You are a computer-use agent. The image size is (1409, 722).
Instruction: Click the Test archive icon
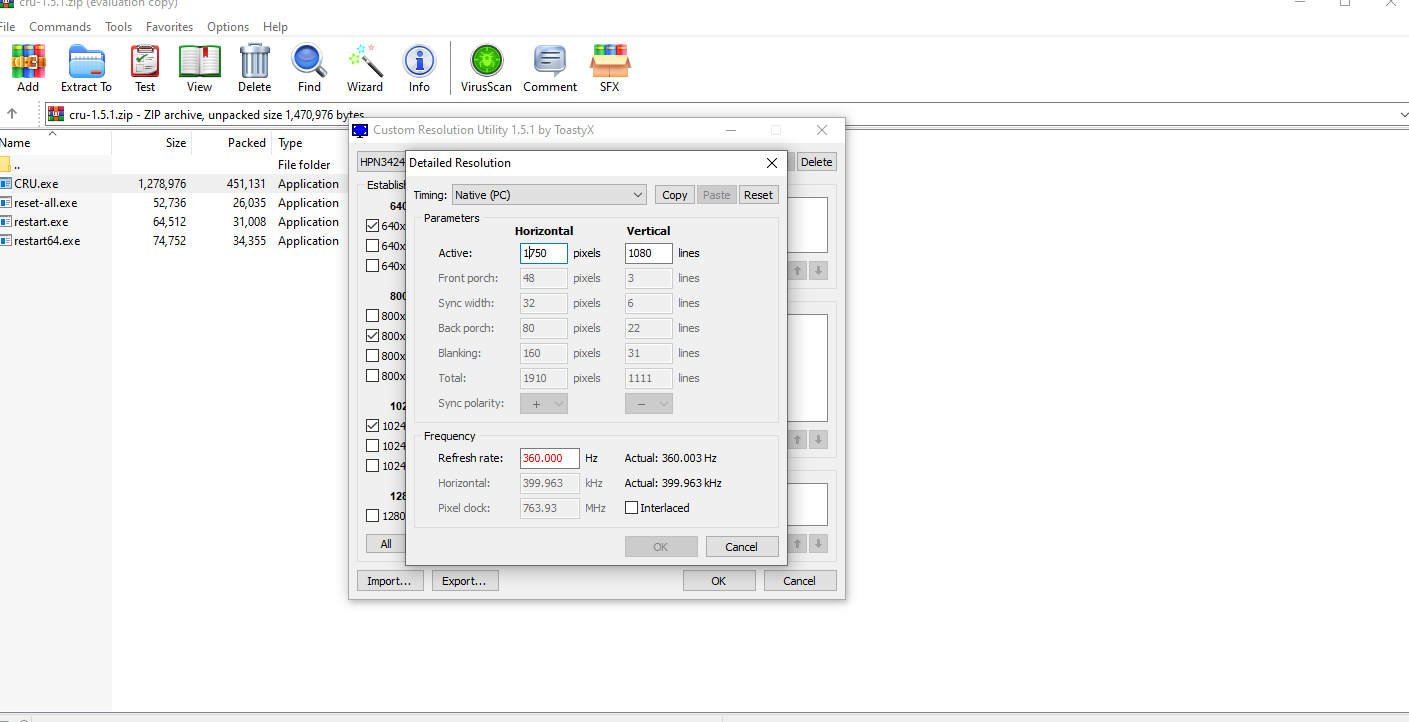click(145, 63)
